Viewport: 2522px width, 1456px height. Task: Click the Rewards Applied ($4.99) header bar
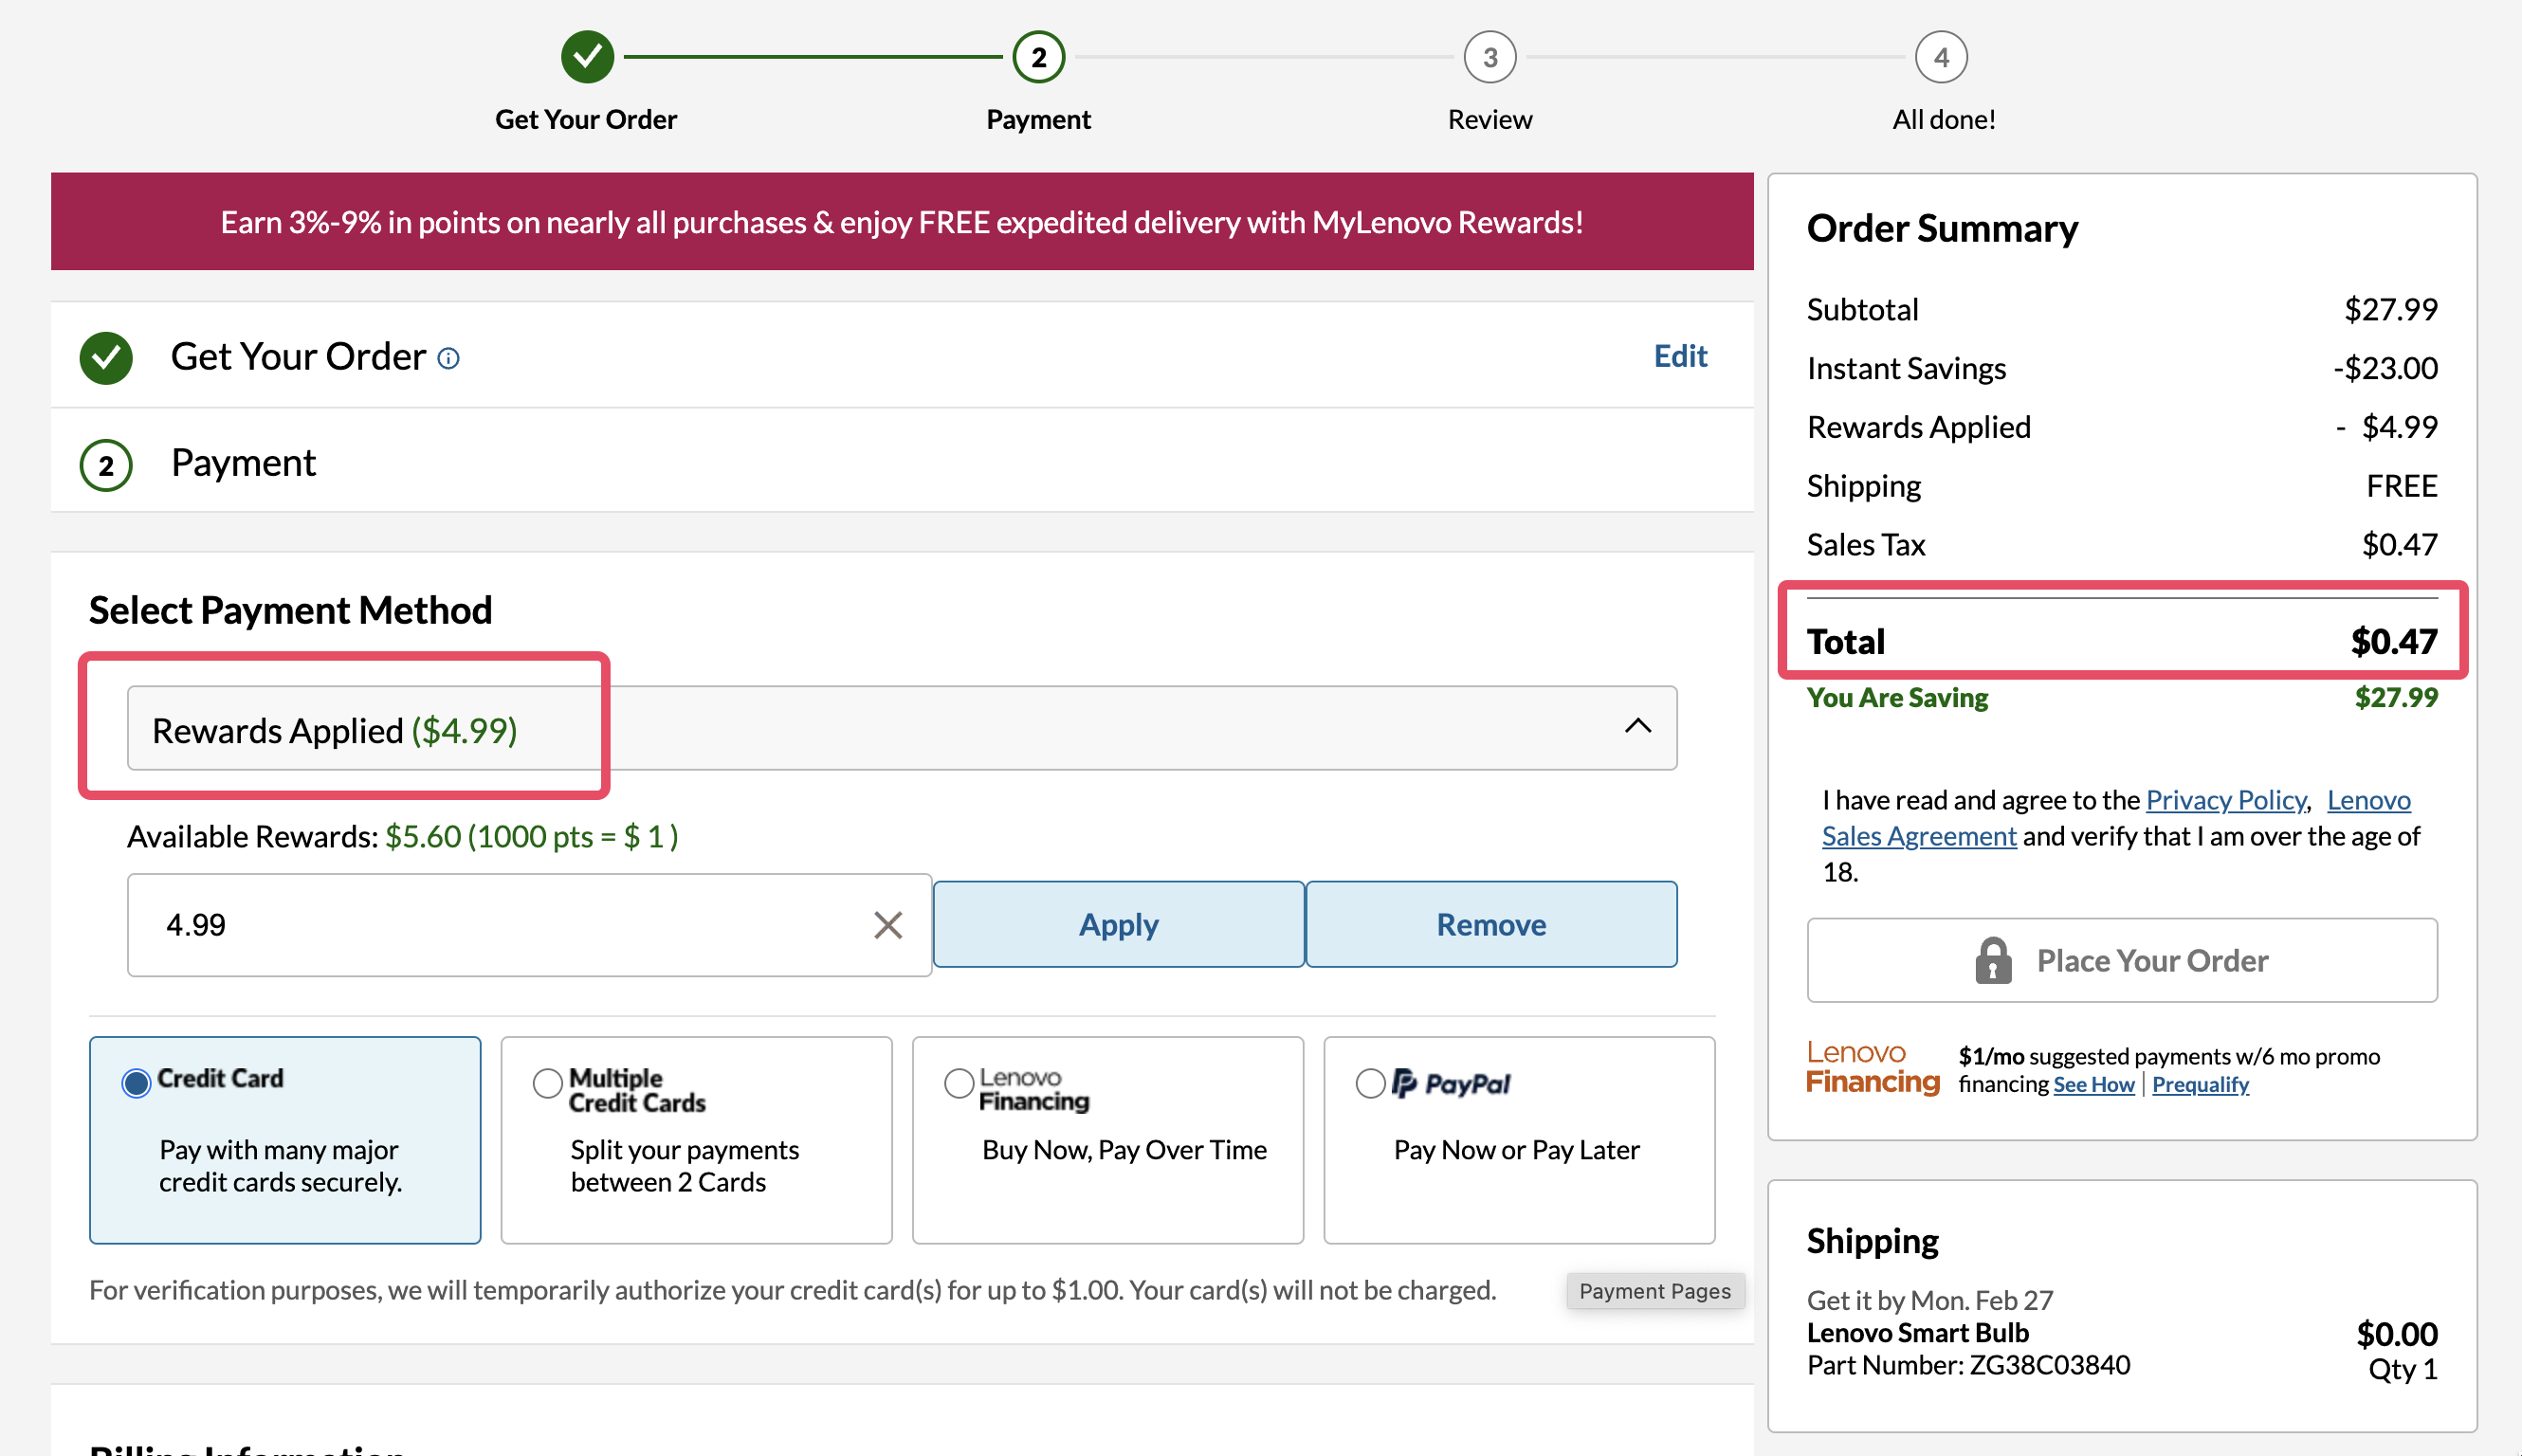click(900, 729)
